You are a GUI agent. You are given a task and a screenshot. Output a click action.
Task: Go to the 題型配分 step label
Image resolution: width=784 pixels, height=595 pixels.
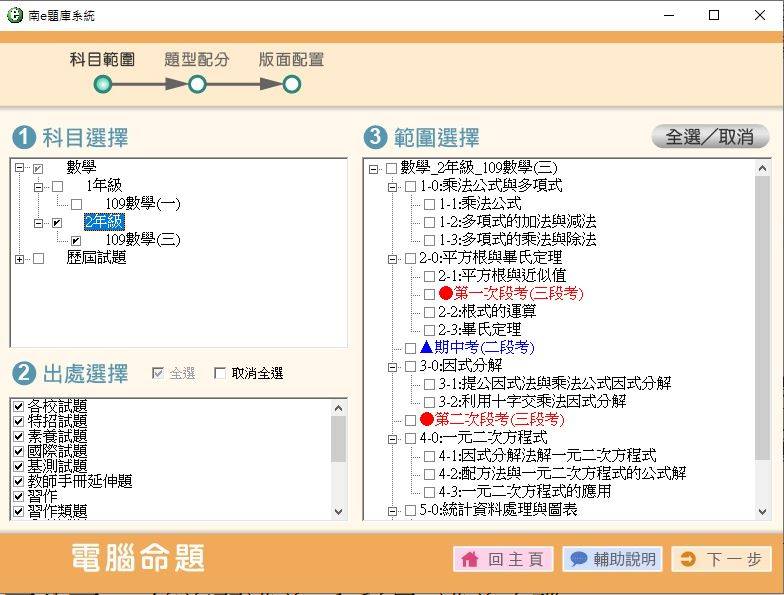[x=196, y=60]
